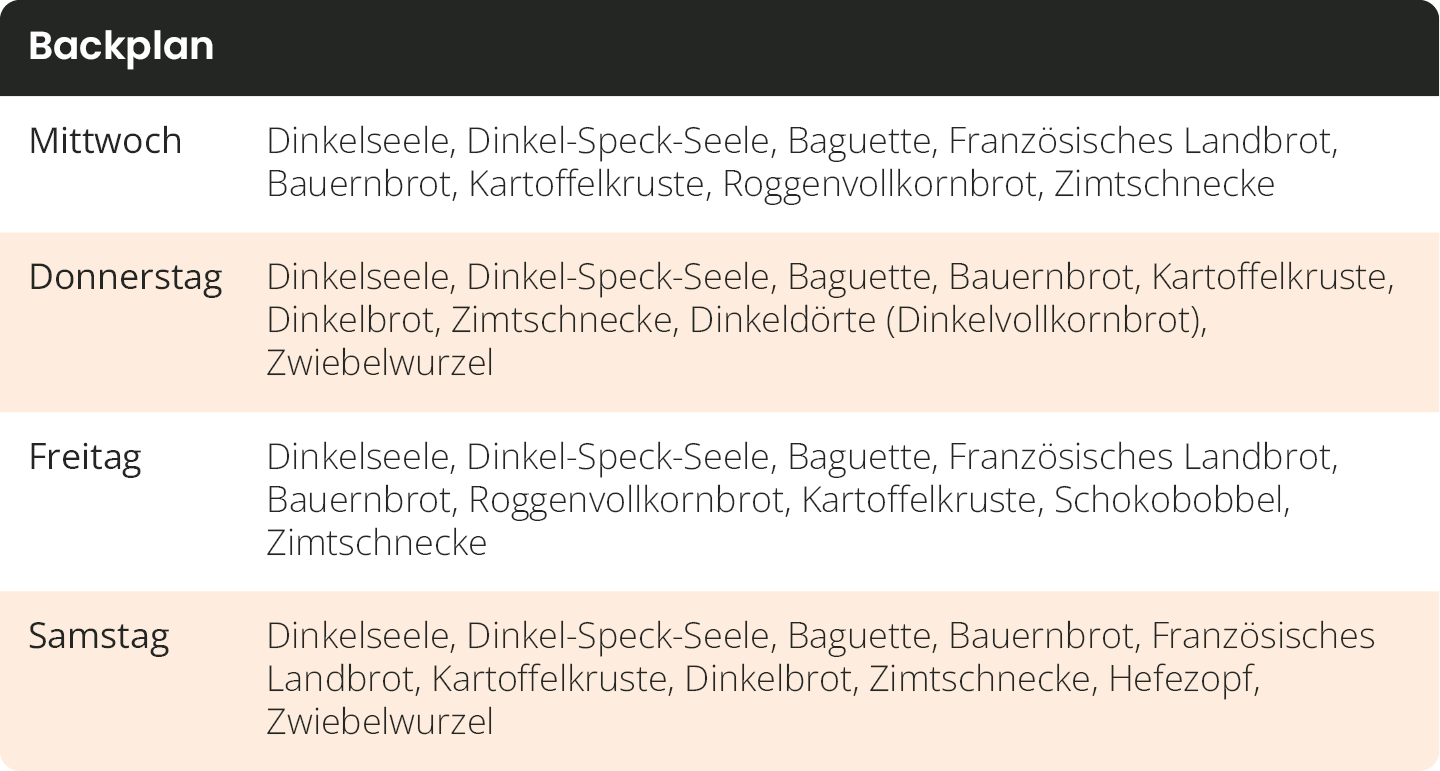Click Hefezopf in the Samstag row

tap(1182, 679)
